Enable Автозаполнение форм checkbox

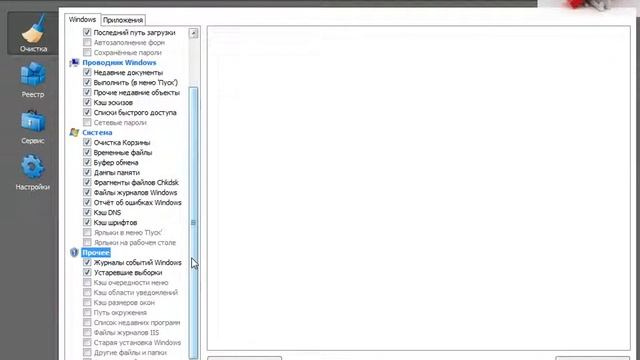pos(87,42)
